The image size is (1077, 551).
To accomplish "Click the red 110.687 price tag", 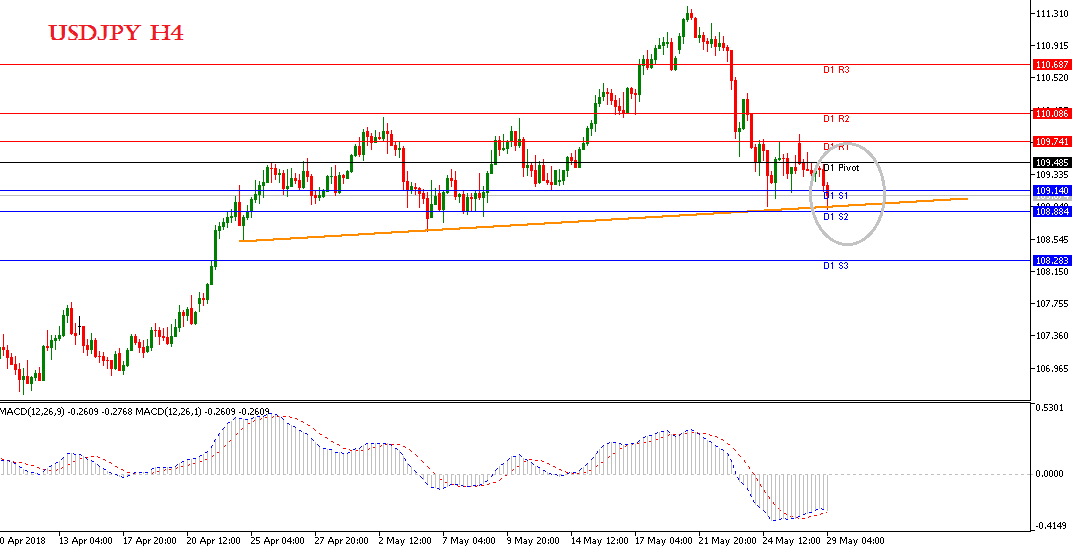I will [x=1051, y=65].
